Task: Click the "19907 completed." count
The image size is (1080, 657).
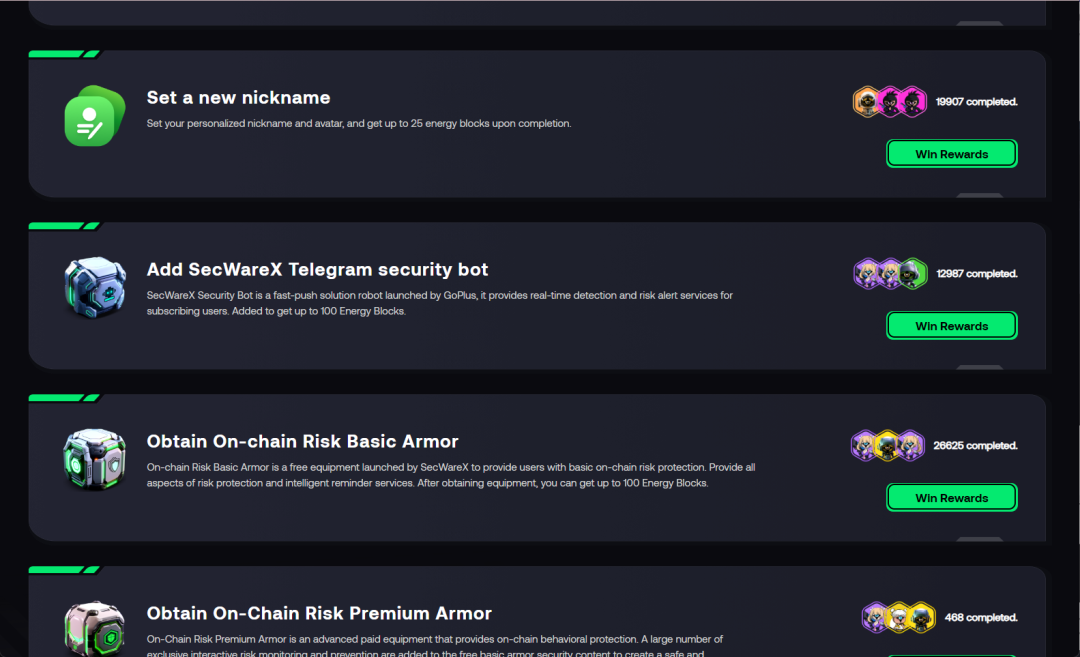Action: (x=976, y=102)
